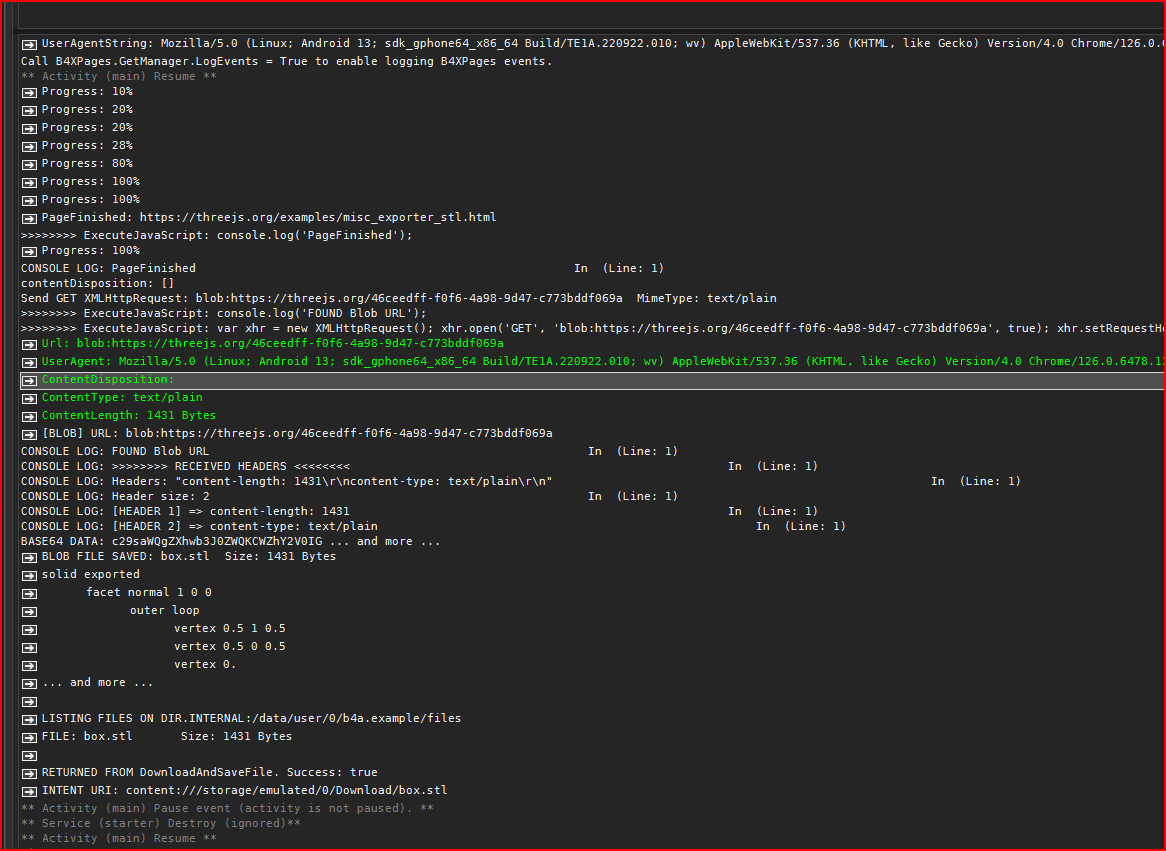
Task: Select 'Activity (main) Pause event' gray line
Action: pyautogui.click(x=227, y=808)
